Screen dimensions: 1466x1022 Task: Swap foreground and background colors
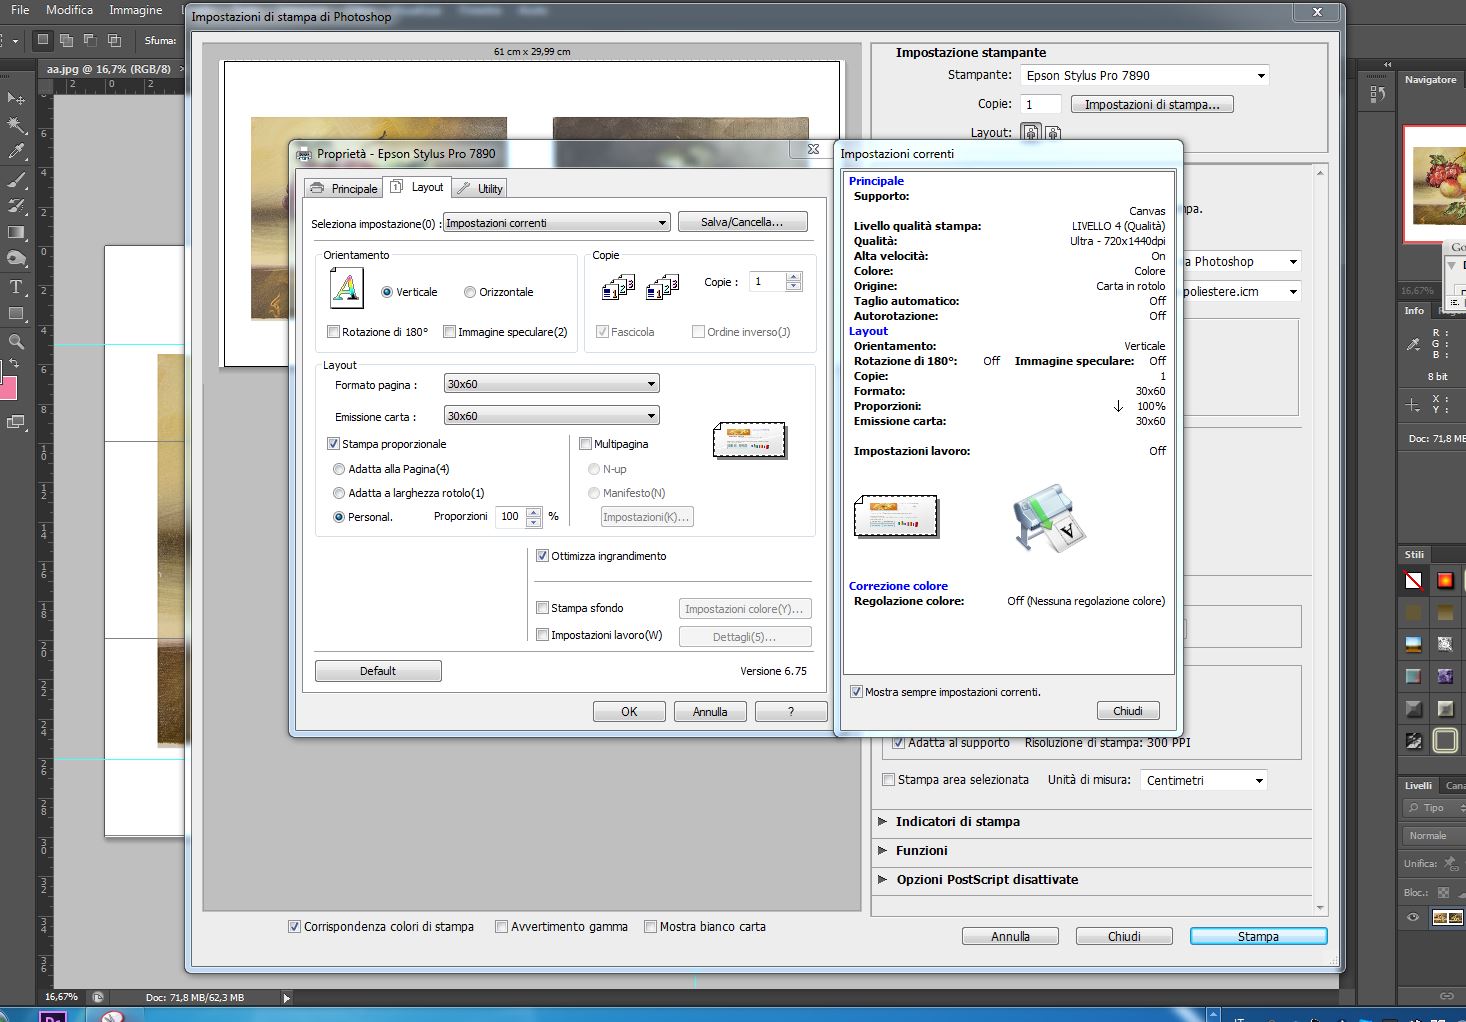point(14,363)
